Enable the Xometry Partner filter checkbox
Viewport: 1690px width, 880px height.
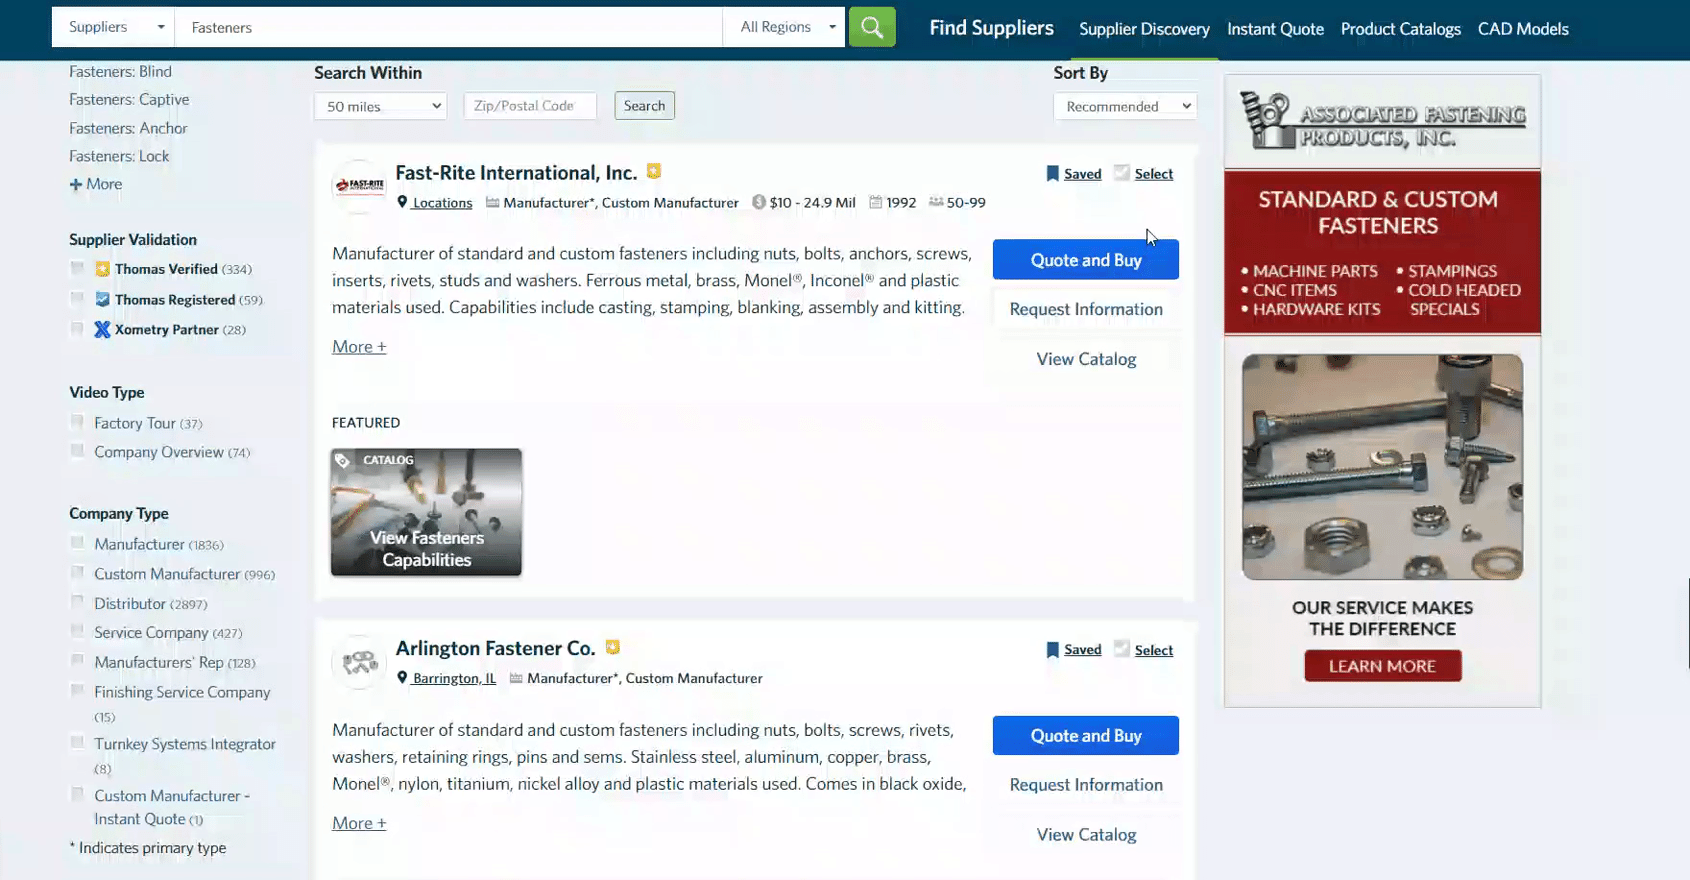pyautogui.click(x=77, y=328)
